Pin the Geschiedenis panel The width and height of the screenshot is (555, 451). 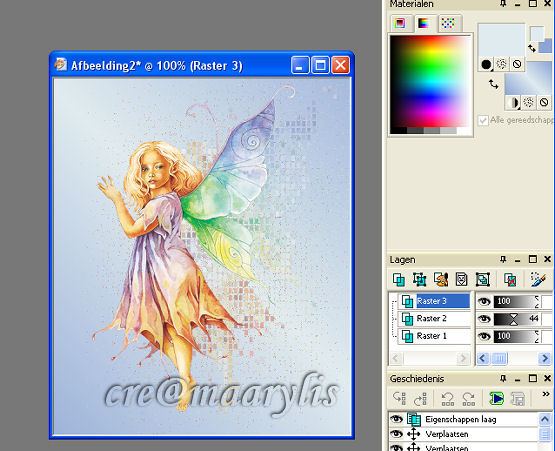(x=503, y=379)
